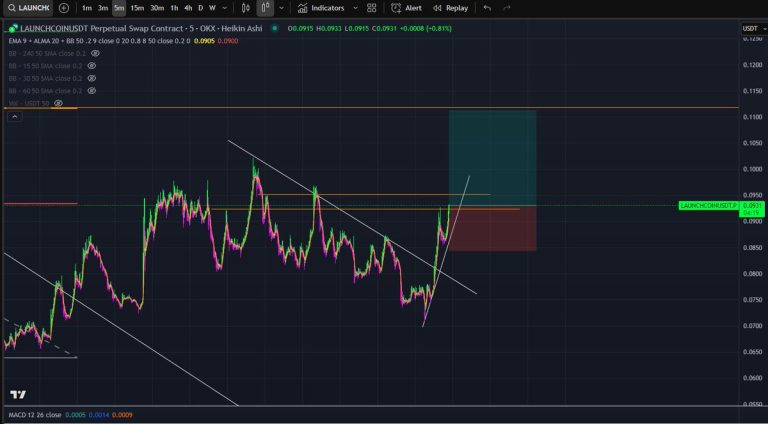Open the indicator templates grid icon

(x=372, y=8)
